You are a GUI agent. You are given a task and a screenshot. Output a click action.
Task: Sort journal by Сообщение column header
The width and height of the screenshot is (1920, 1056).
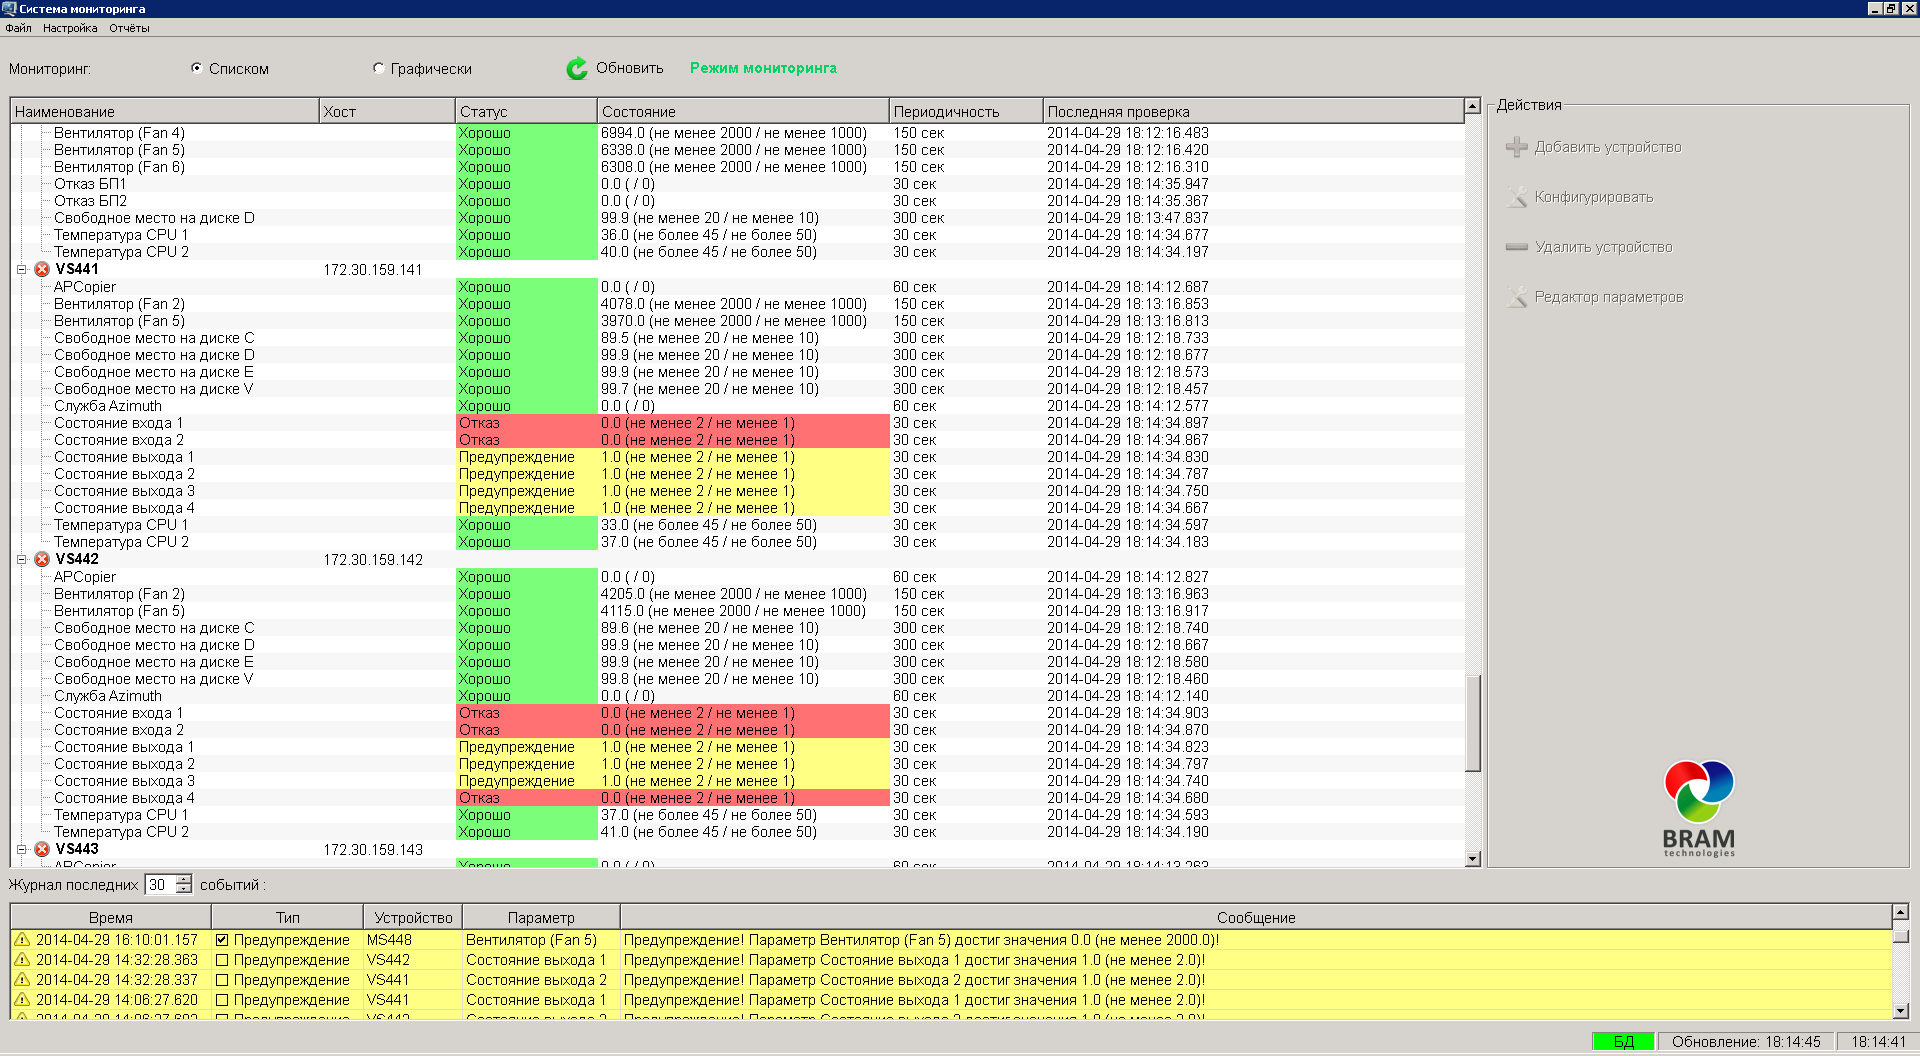tap(1256, 917)
